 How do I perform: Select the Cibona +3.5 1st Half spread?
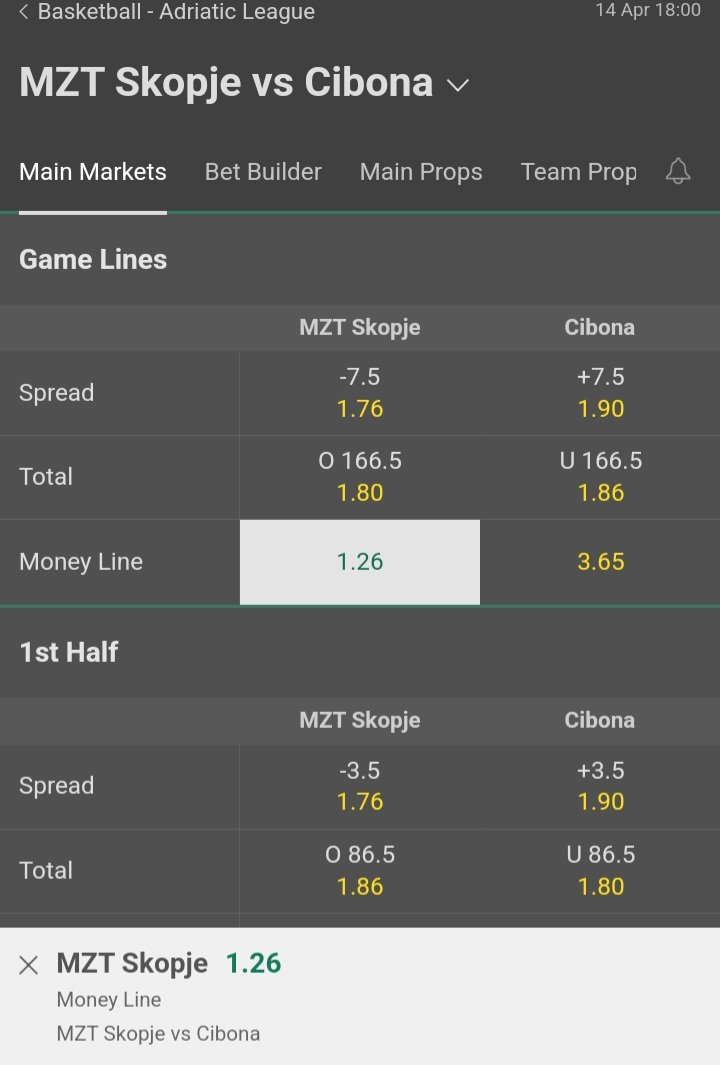600,786
